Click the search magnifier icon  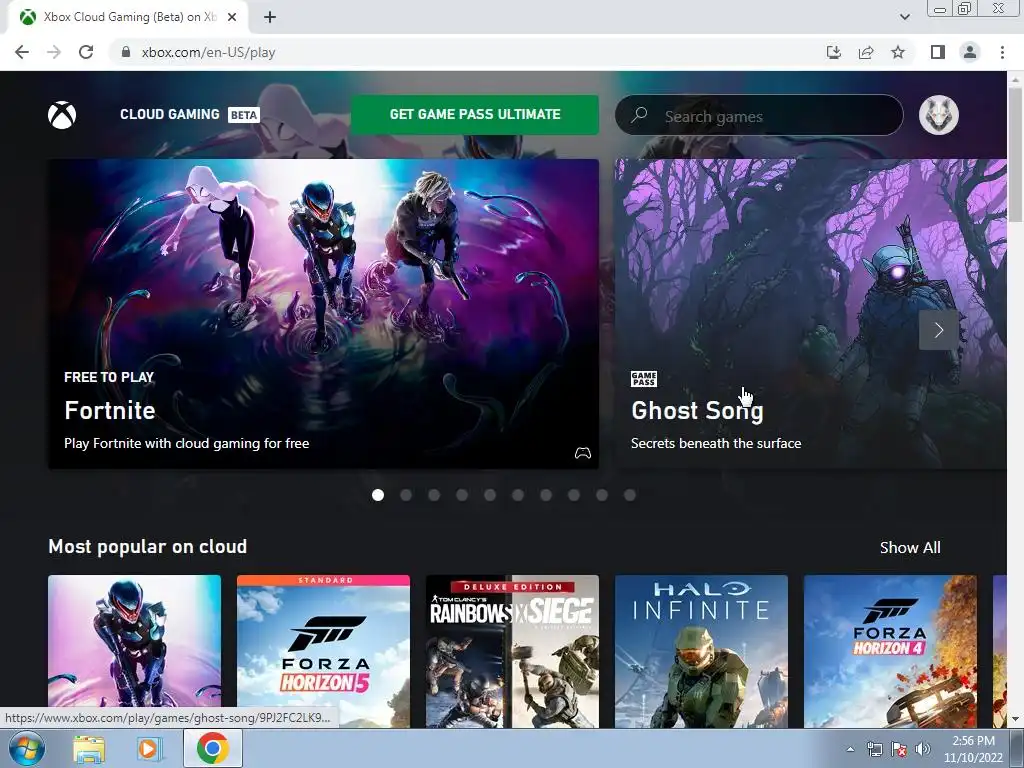(x=639, y=115)
